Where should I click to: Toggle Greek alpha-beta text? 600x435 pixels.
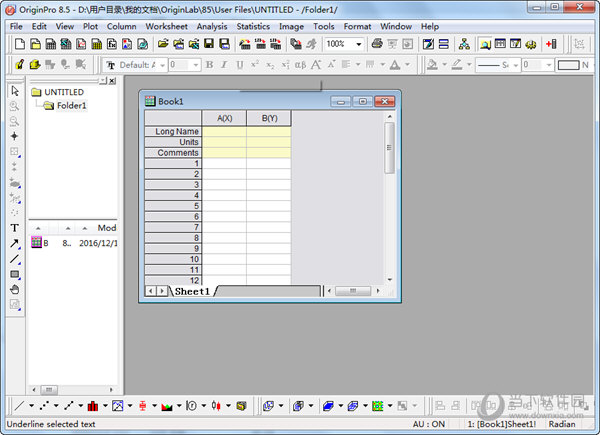pyautogui.click(x=300, y=65)
